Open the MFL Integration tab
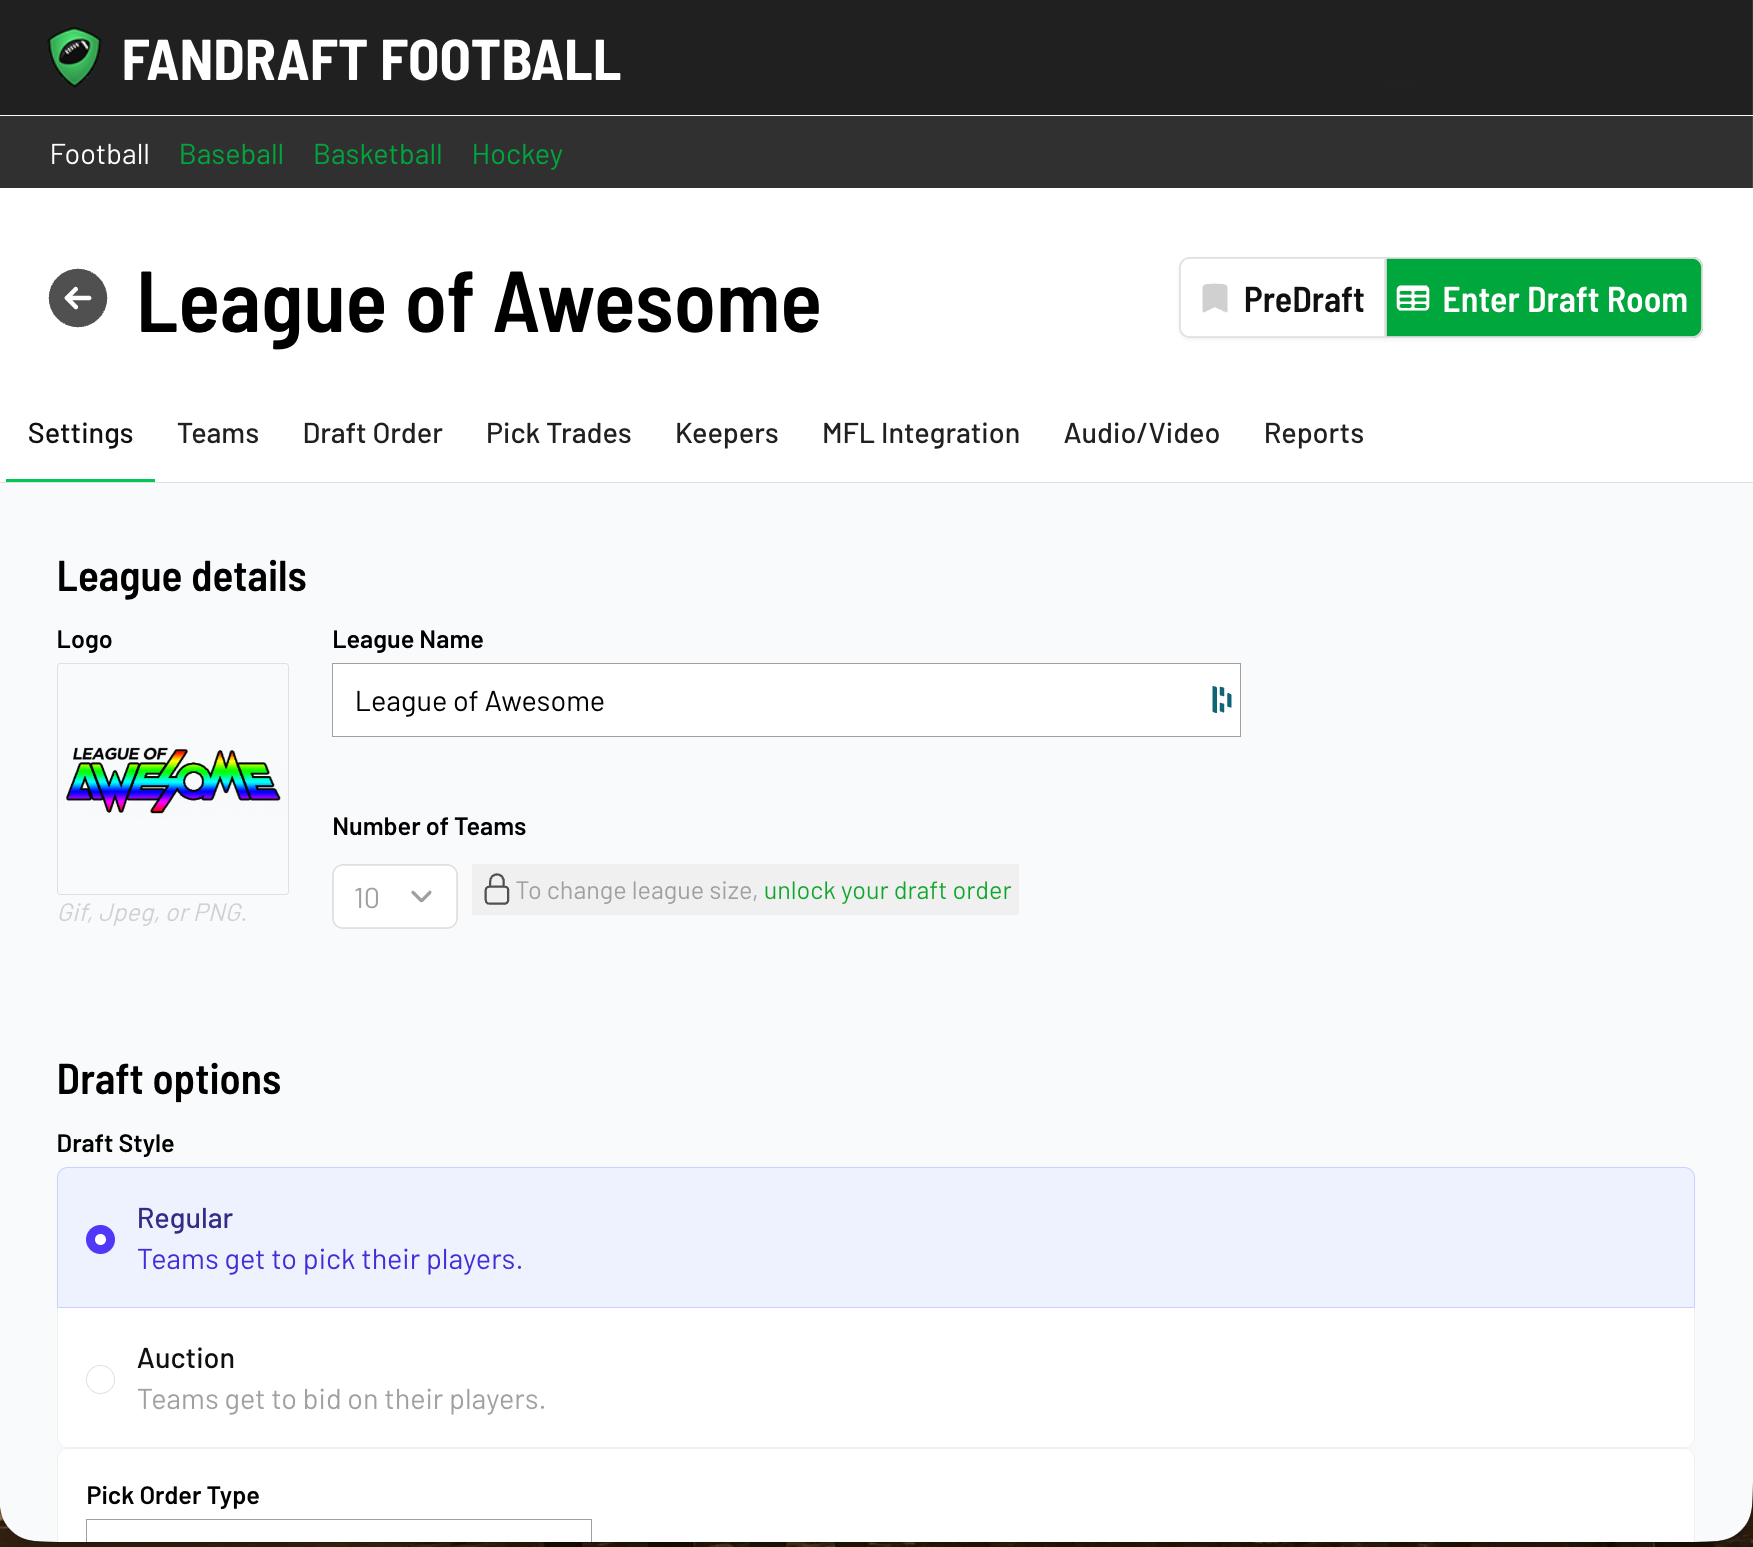Image resolution: width=1753 pixels, height=1547 pixels. point(921,434)
